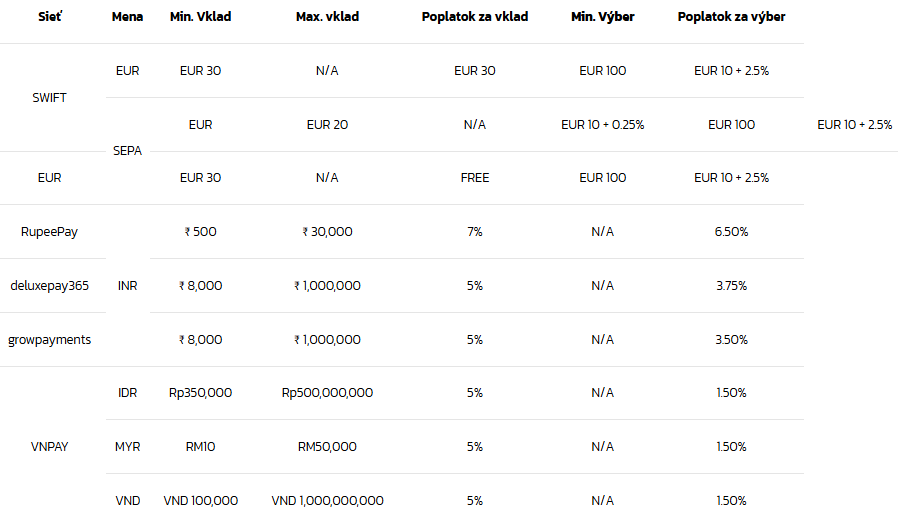The height and width of the screenshot is (519, 898).
Task: Click the VND 1,000,000,000 cell
Action: pyautogui.click(x=327, y=501)
